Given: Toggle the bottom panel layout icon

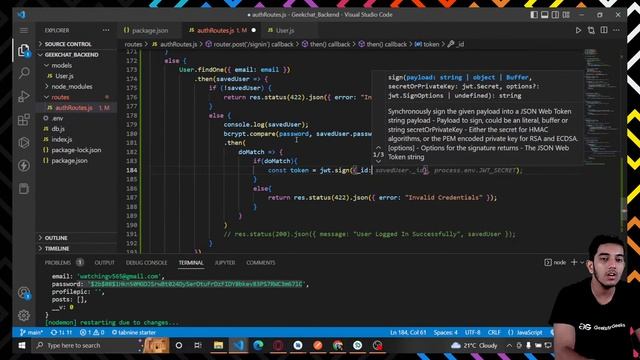Looking at the screenshot, I should click(x=544, y=15).
